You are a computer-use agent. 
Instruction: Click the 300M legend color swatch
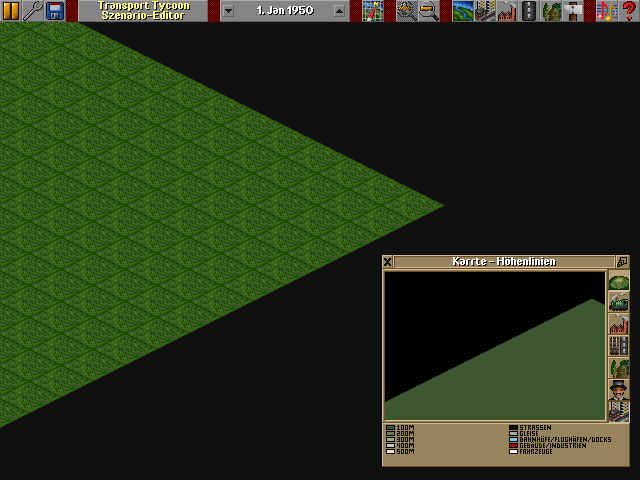coord(390,440)
